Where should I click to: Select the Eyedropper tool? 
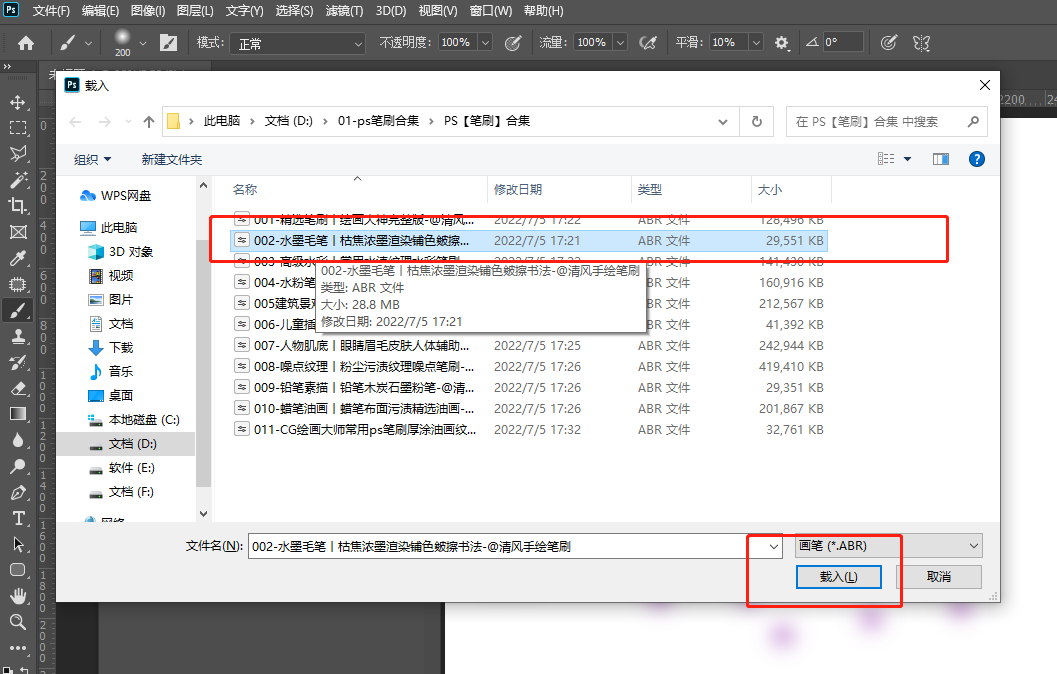(18, 258)
